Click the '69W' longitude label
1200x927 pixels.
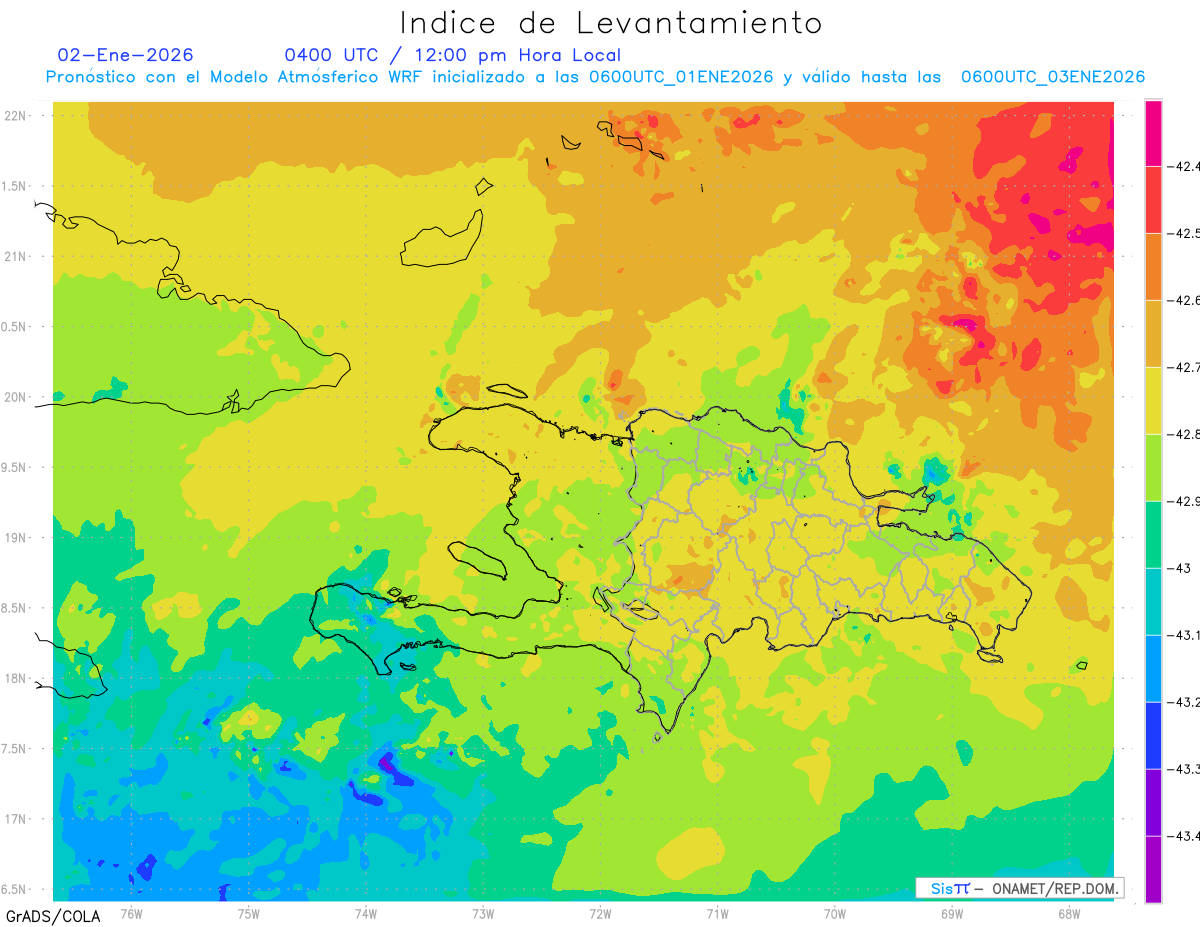[x=952, y=913]
